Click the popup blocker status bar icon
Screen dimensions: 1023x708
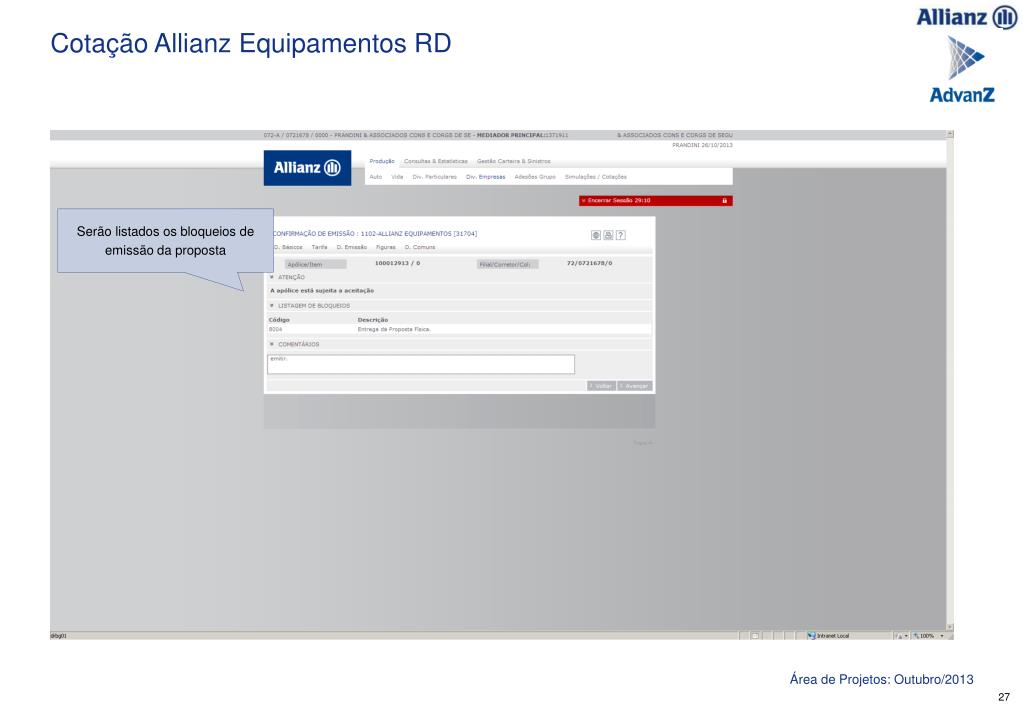[x=755, y=636]
